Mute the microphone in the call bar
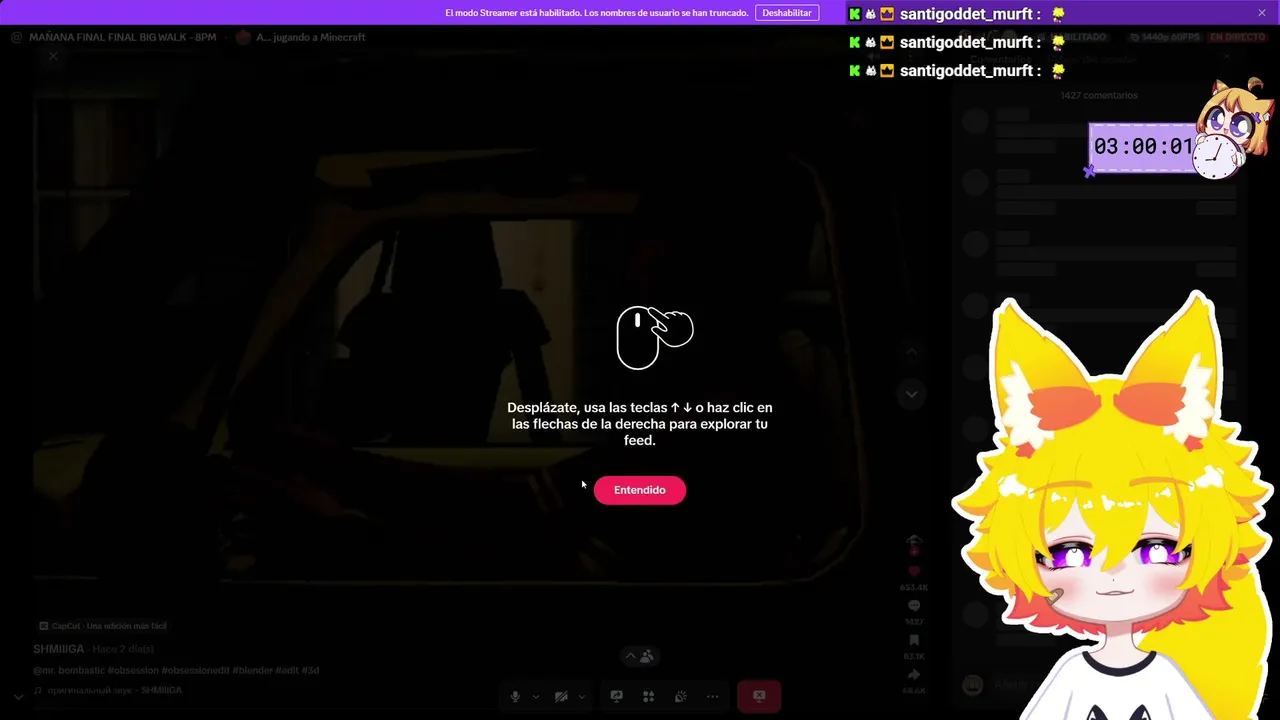This screenshot has height=720, width=1280. [515, 696]
